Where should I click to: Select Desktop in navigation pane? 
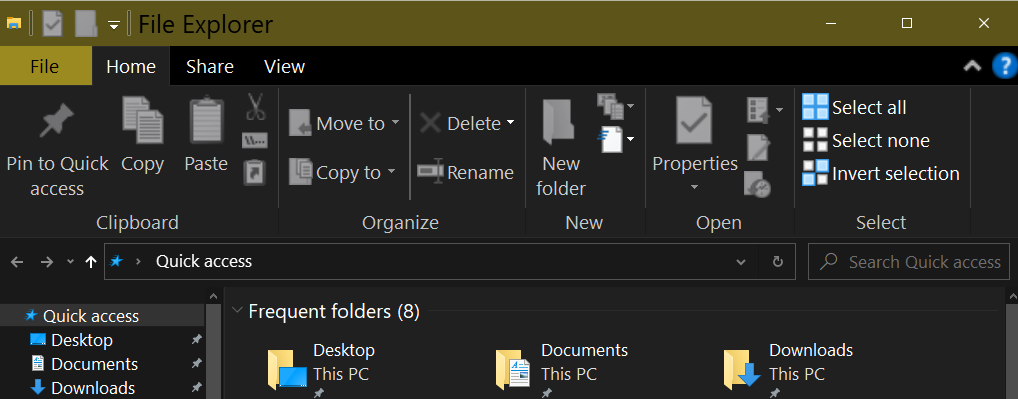click(103, 340)
